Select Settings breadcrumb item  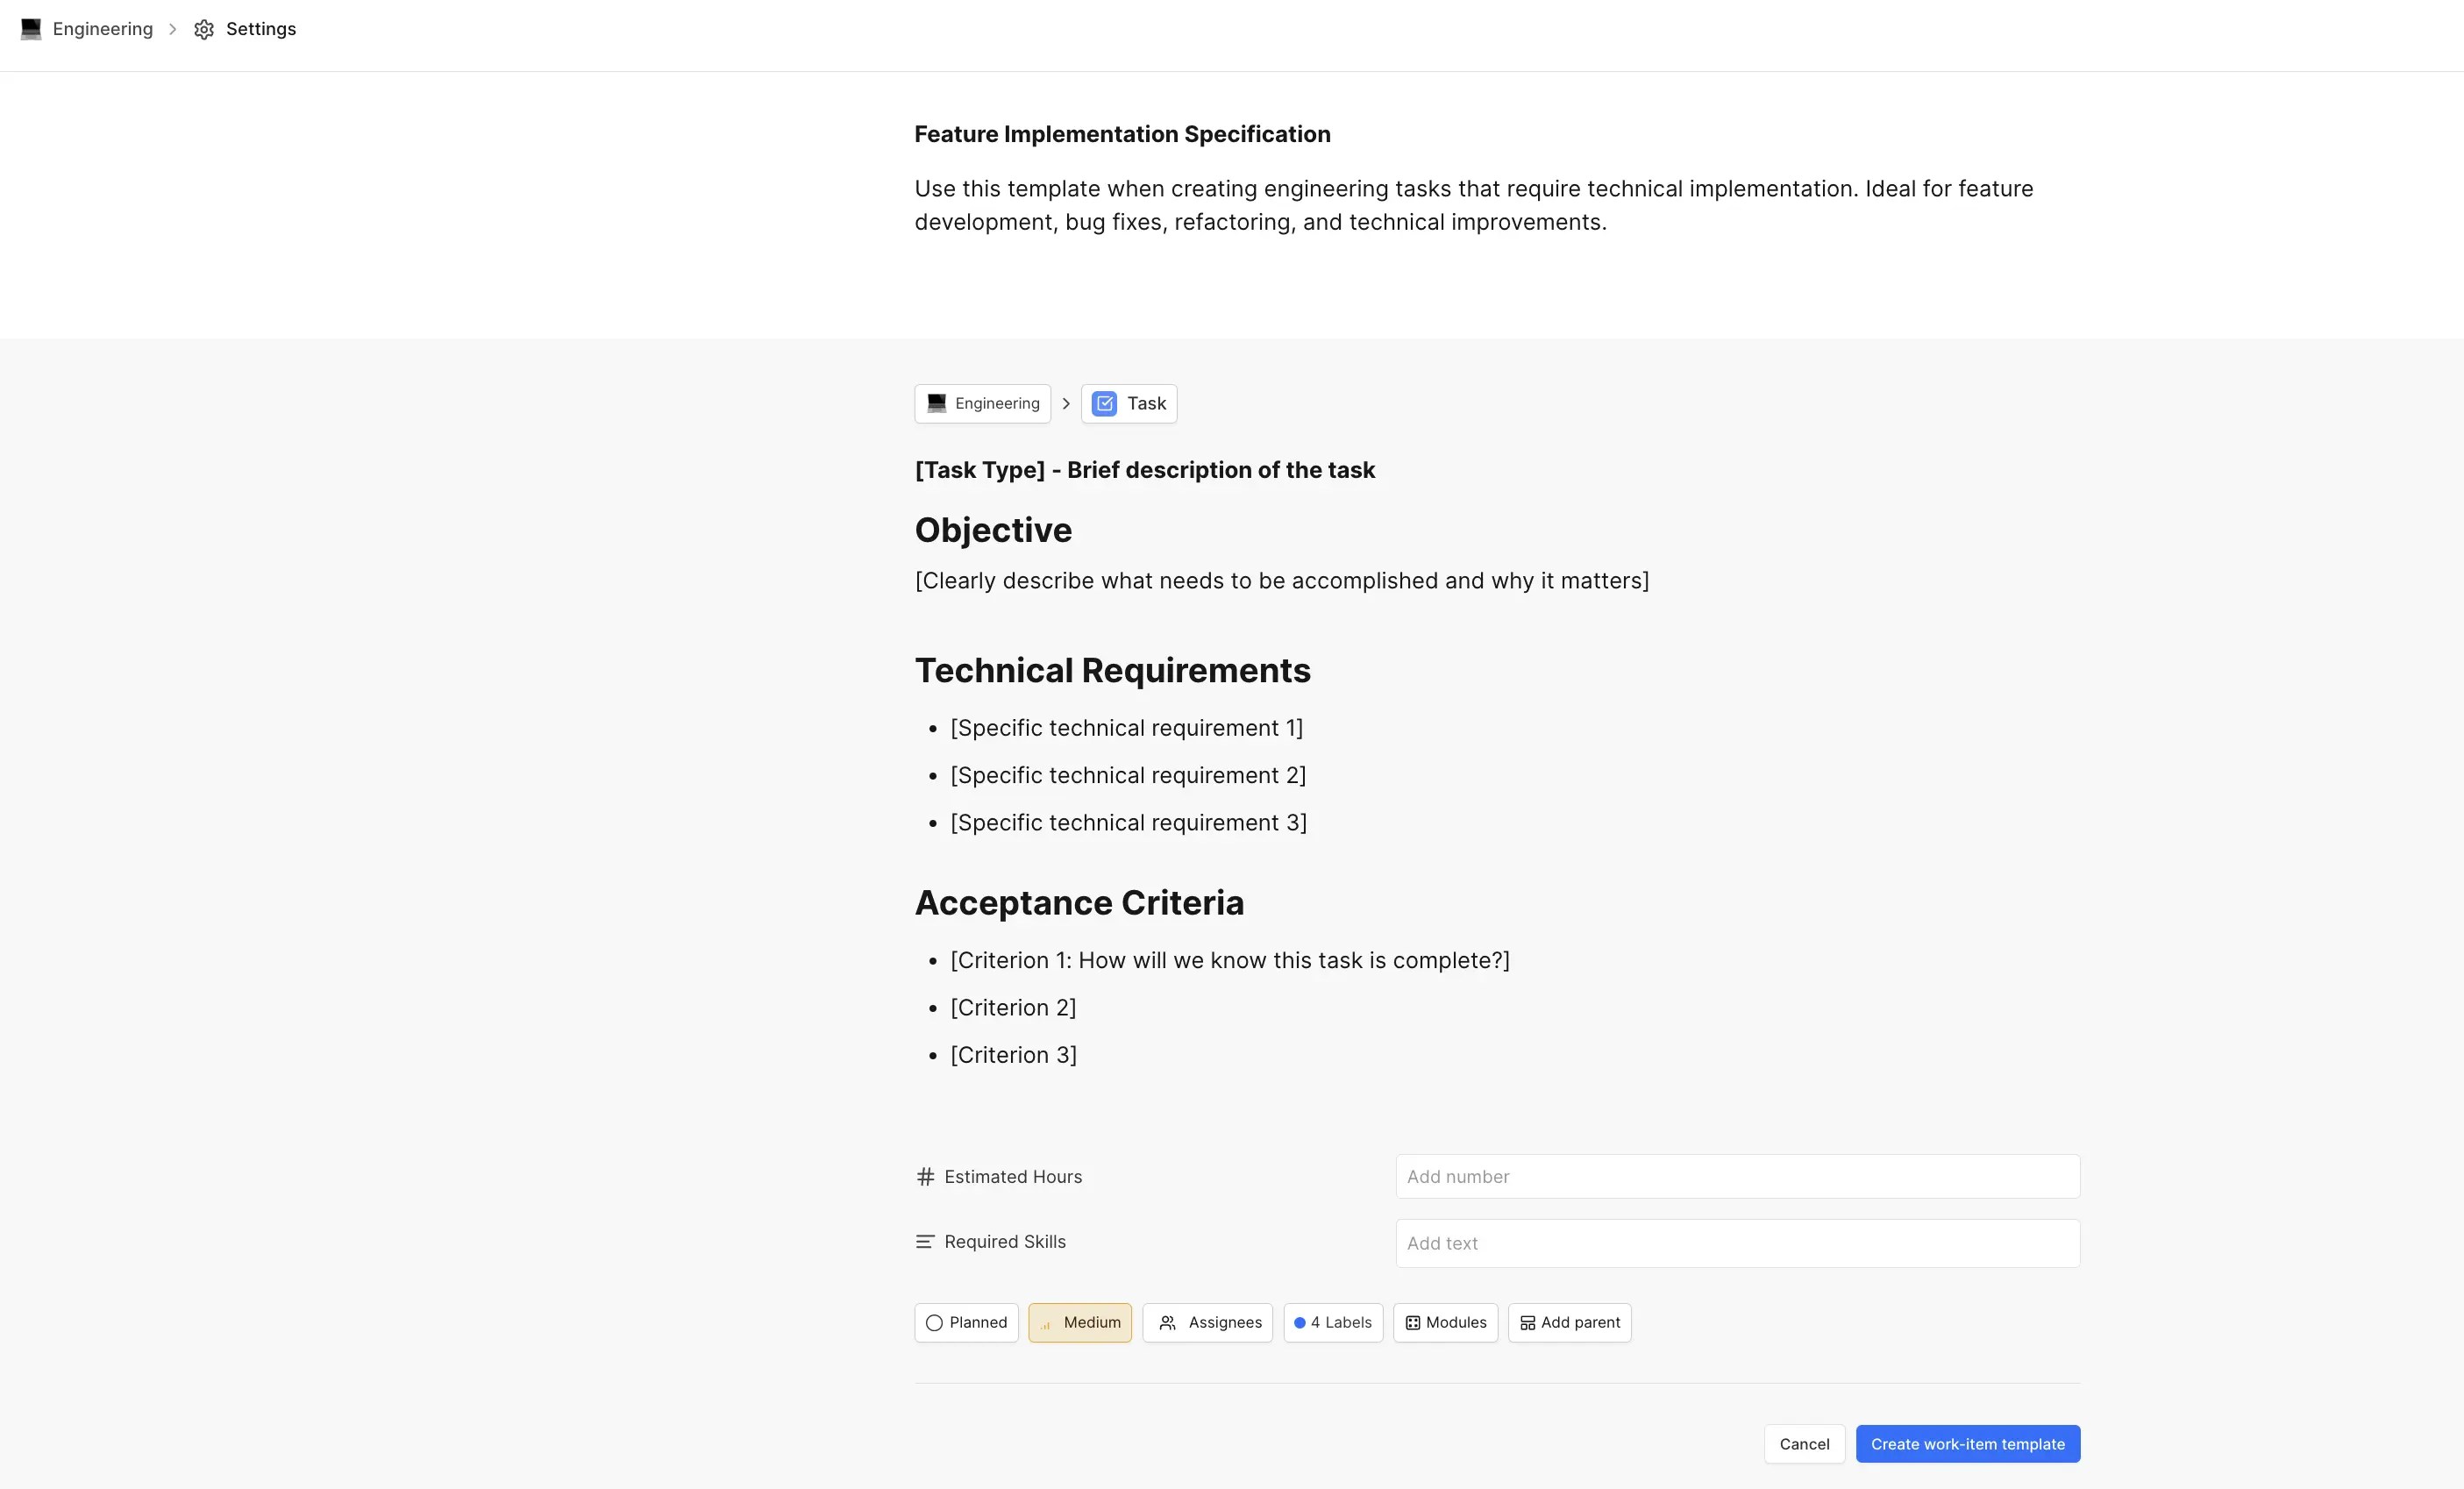(x=260, y=29)
